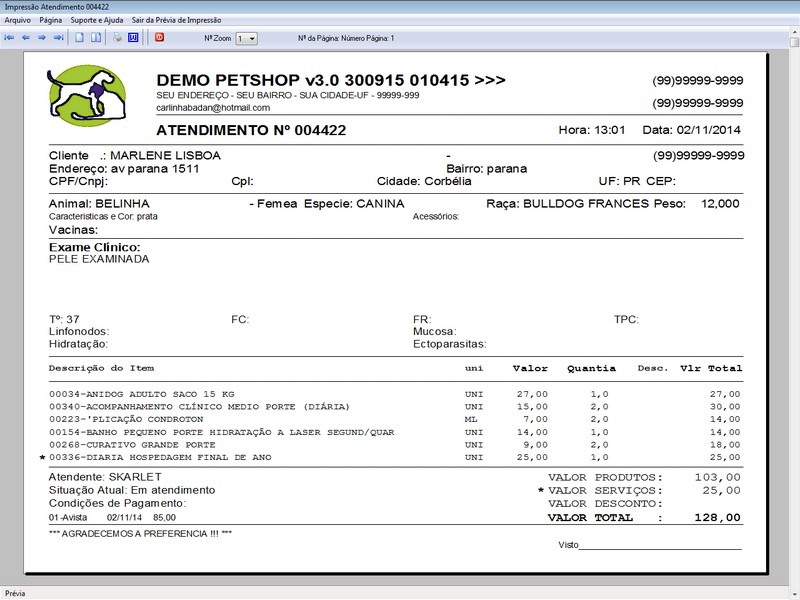Click item row 00154-BANHO PEQUENO PORTE
This screenshot has height=600, width=800.
394,432
